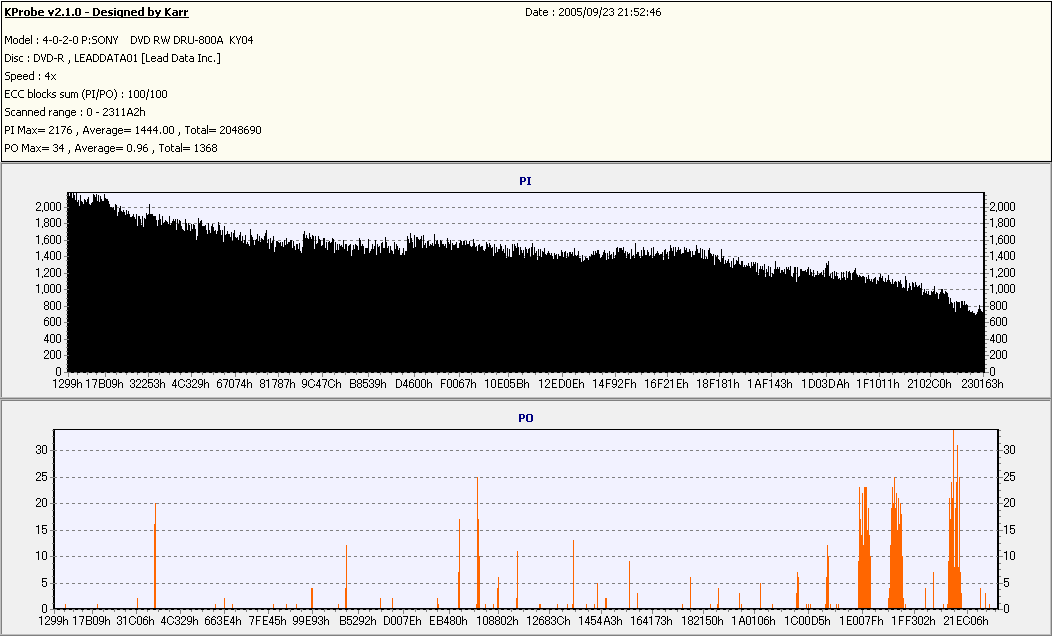Click the PO graph title label
The width and height of the screenshot is (1052, 636).
coord(525,418)
